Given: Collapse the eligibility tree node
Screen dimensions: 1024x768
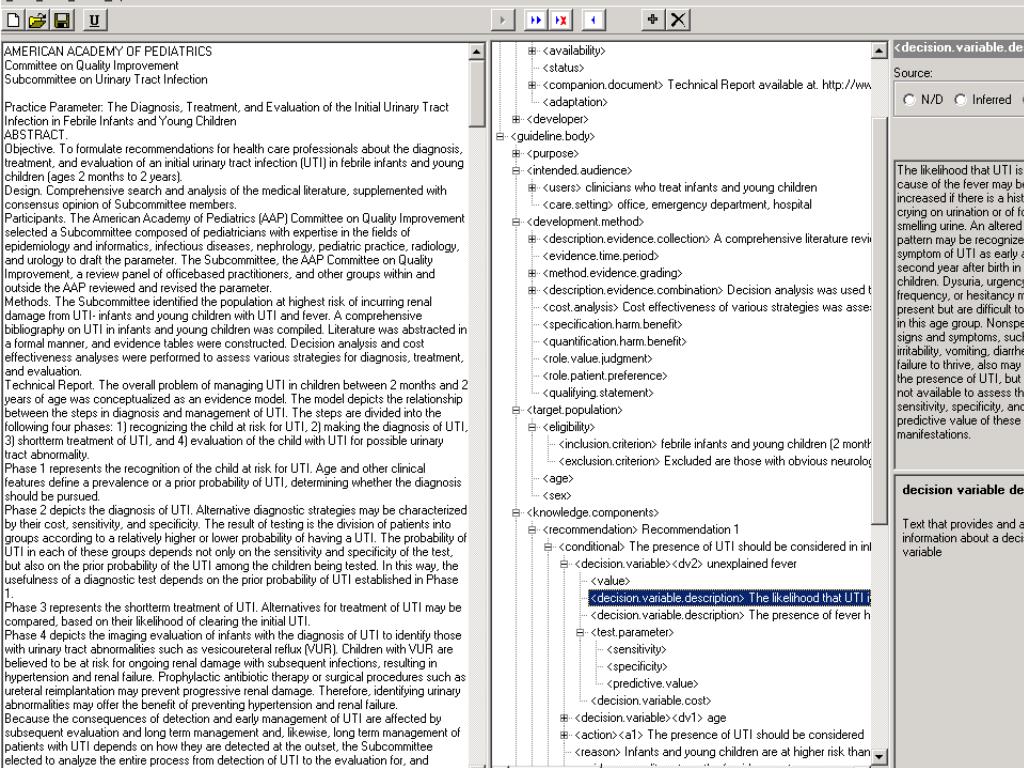Looking at the screenshot, I should (x=532, y=427).
